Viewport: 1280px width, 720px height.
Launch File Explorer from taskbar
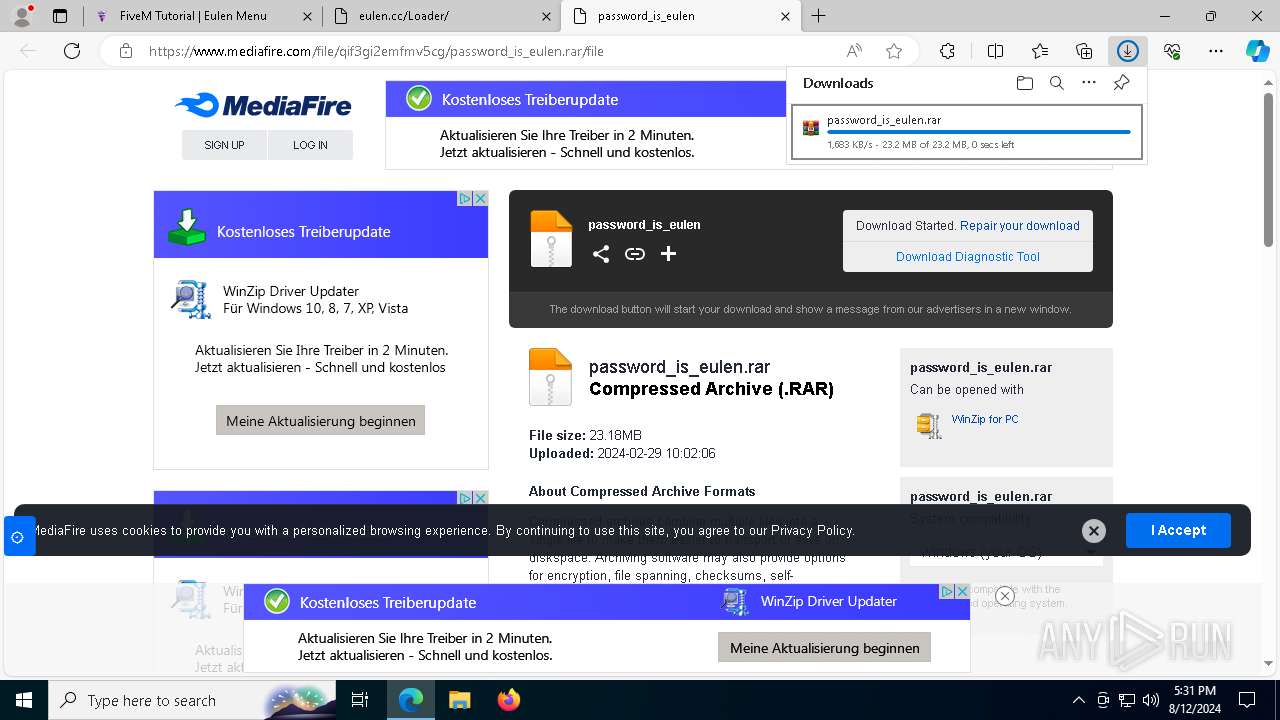[x=459, y=700]
